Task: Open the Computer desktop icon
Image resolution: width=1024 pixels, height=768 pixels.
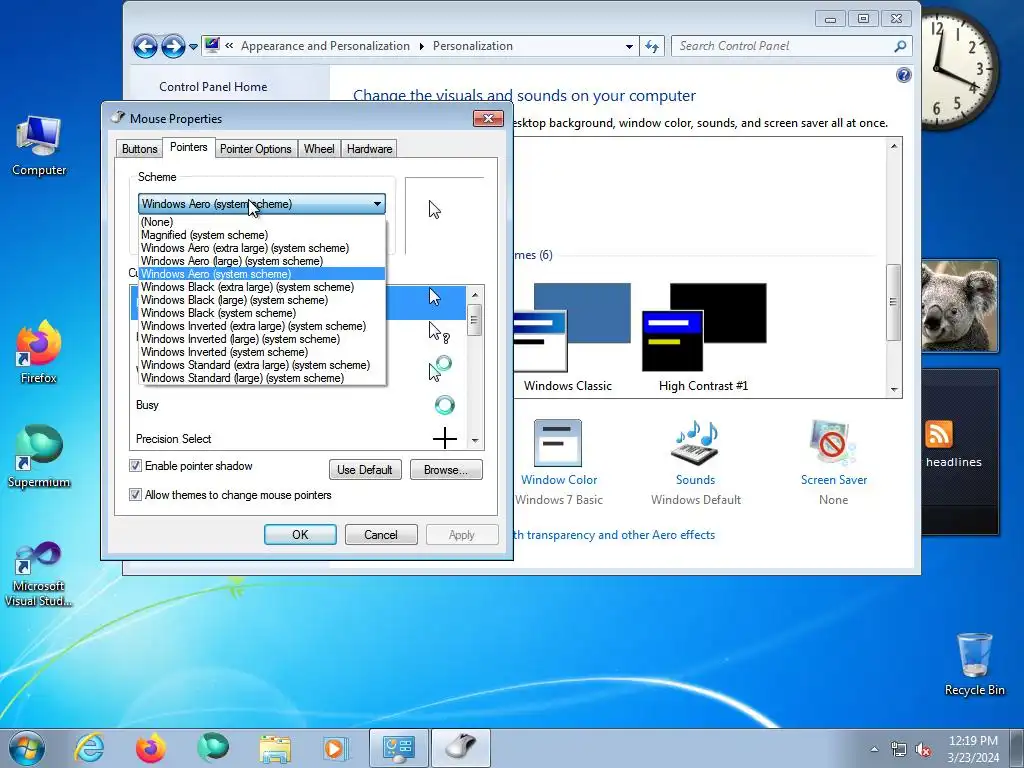Action: point(39,146)
